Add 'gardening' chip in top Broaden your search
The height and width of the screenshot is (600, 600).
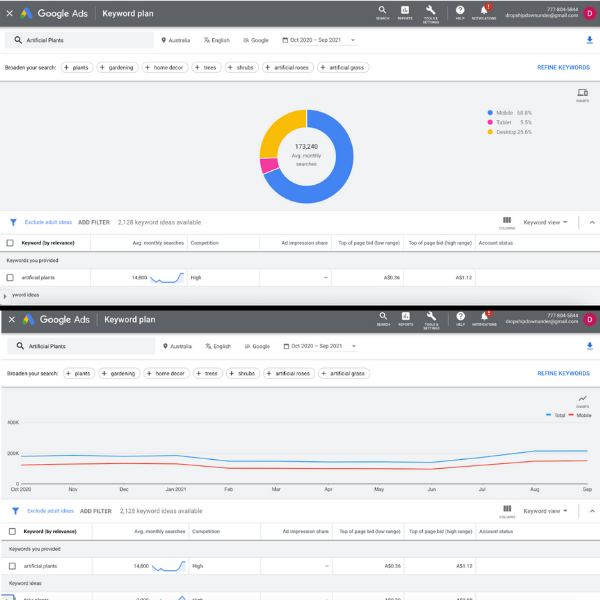click(x=117, y=67)
